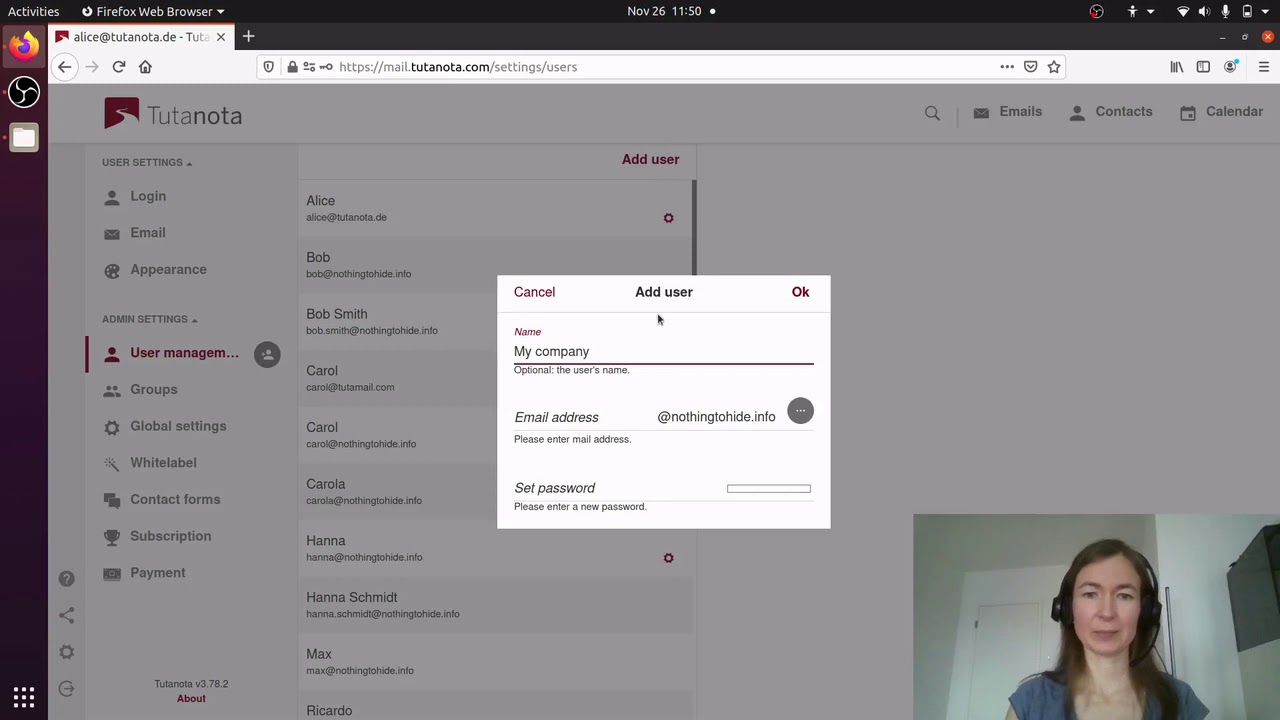The image size is (1280, 720).
Task: Select user Bob Smith
Action: point(494,321)
